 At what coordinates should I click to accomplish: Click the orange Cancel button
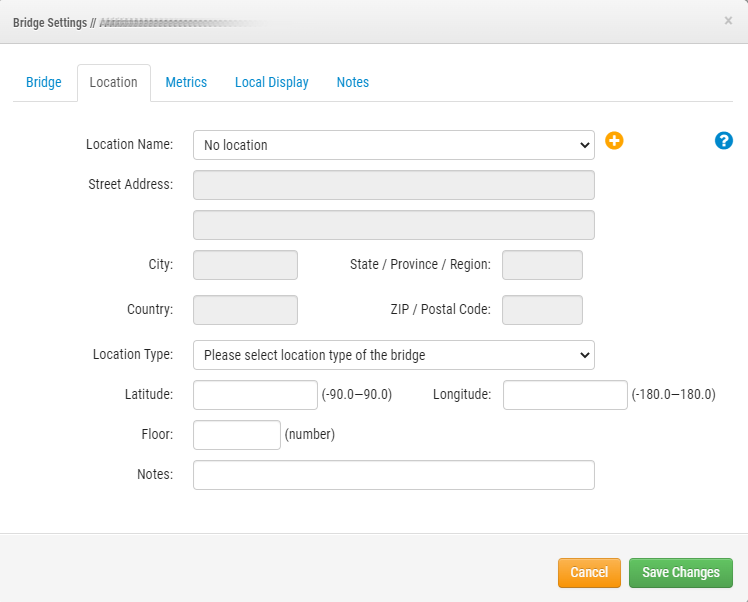[589, 572]
